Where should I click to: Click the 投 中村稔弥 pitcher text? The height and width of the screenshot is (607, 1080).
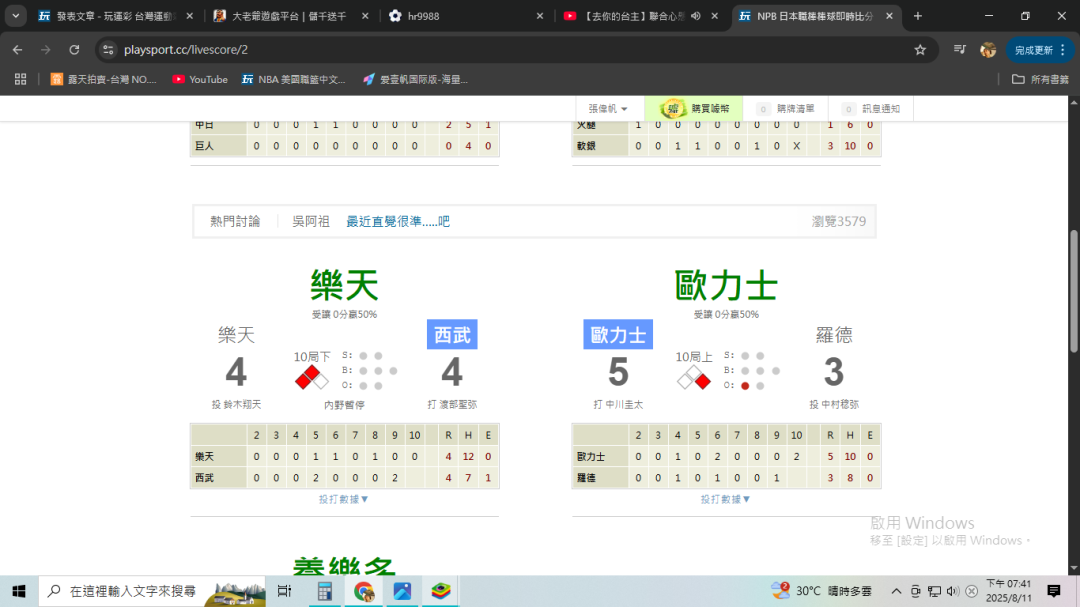[x=834, y=404]
